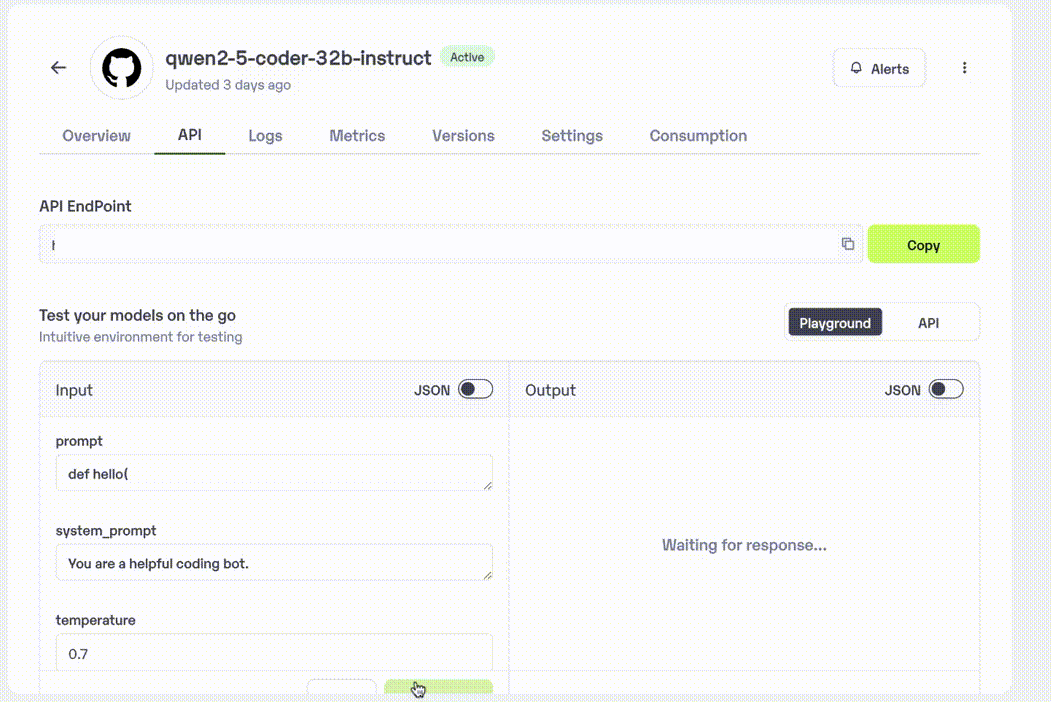The image size is (1051, 702).
Task: Switch testing view to API
Action: pyautogui.click(x=928, y=323)
